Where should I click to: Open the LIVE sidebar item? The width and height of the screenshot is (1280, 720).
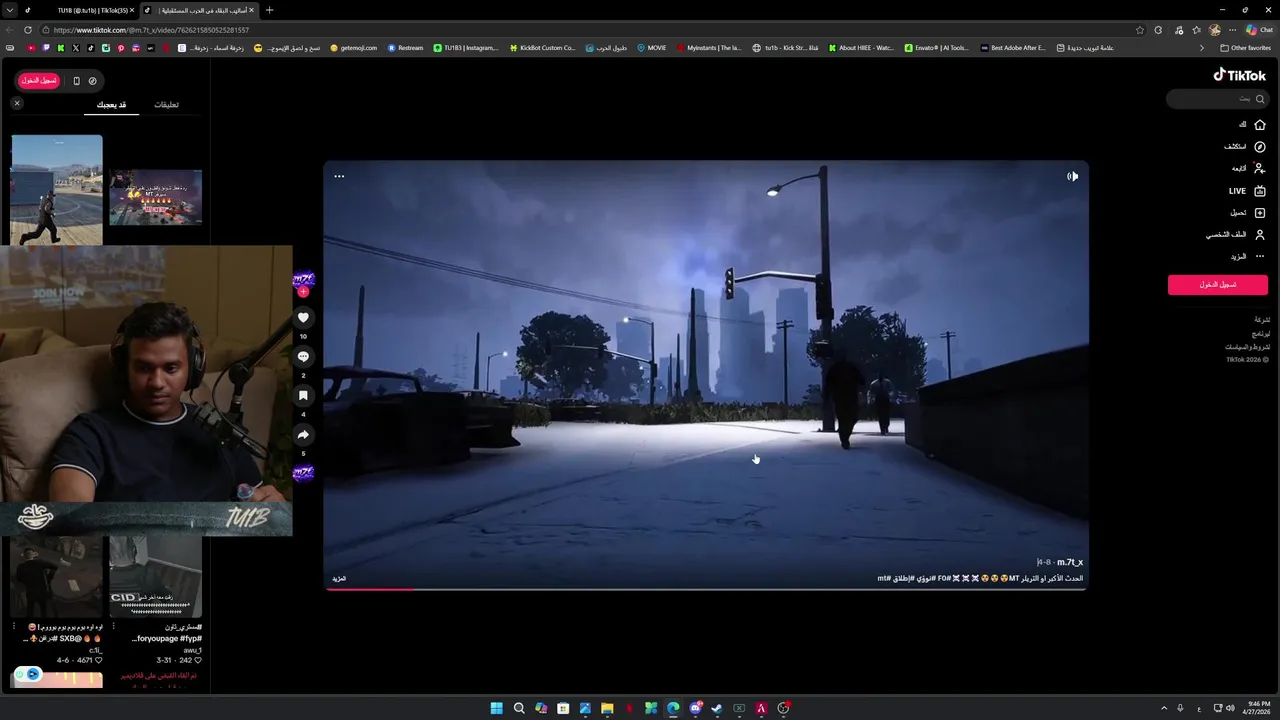(x=1247, y=191)
